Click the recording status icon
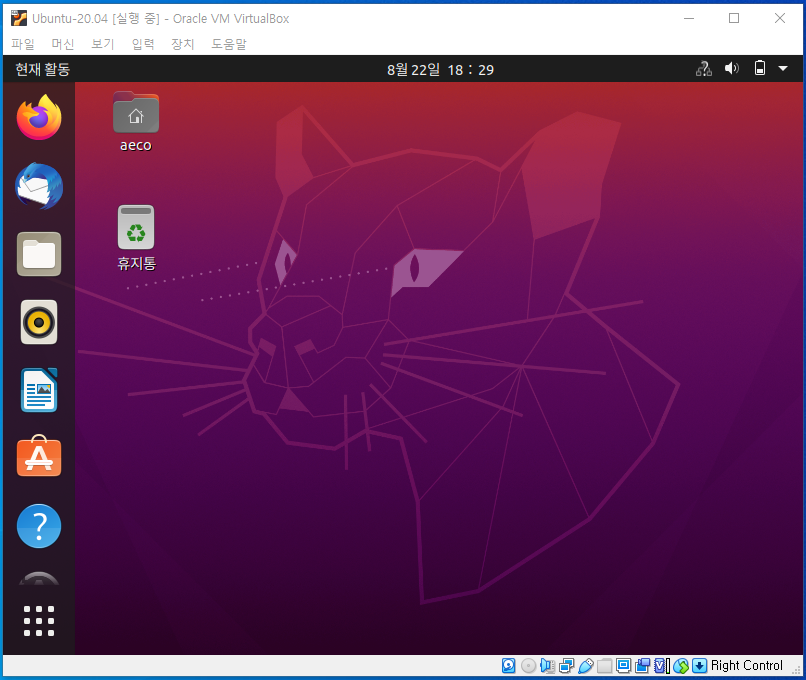This screenshot has width=806, height=680. point(643,666)
